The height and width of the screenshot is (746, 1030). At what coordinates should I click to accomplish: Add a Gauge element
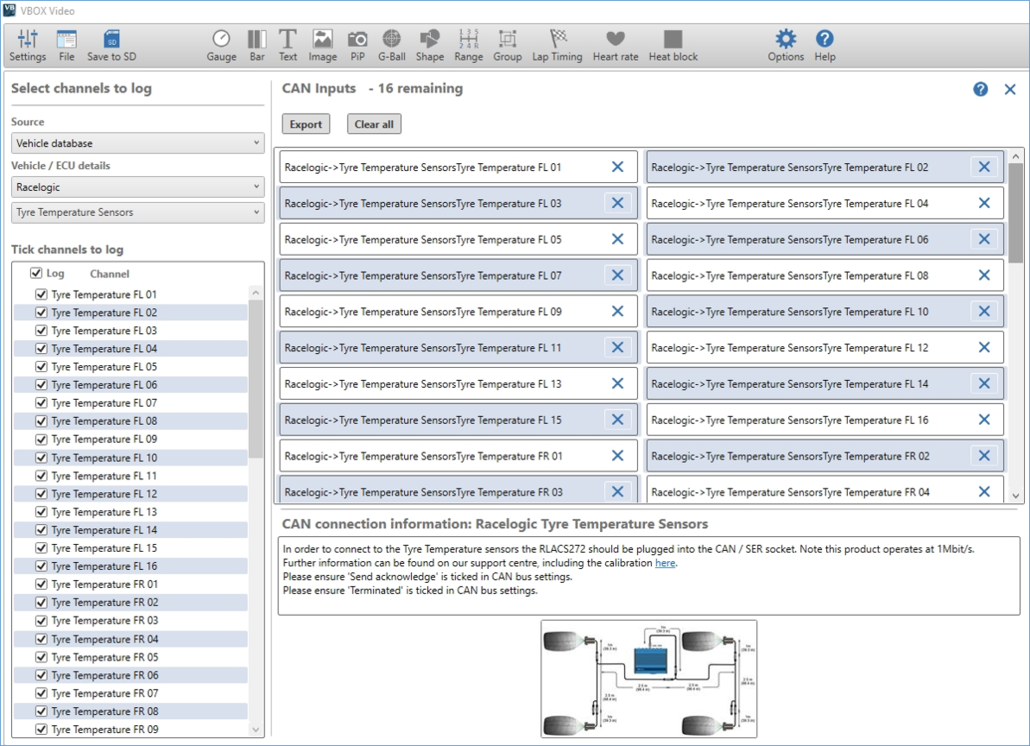click(x=221, y=45)
